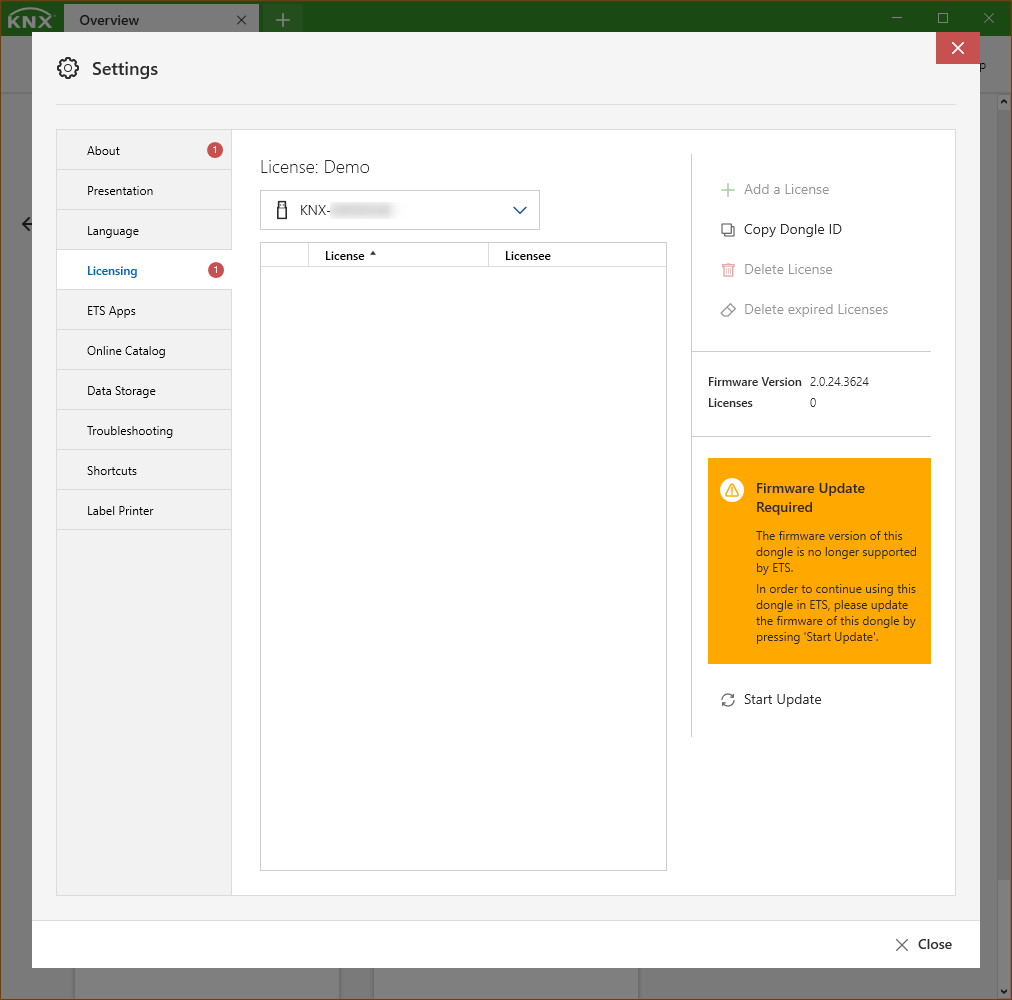The image size is (1012, 1000).
Task: Click the background scrollbar up arrow
Action: tap(1004, 101)
